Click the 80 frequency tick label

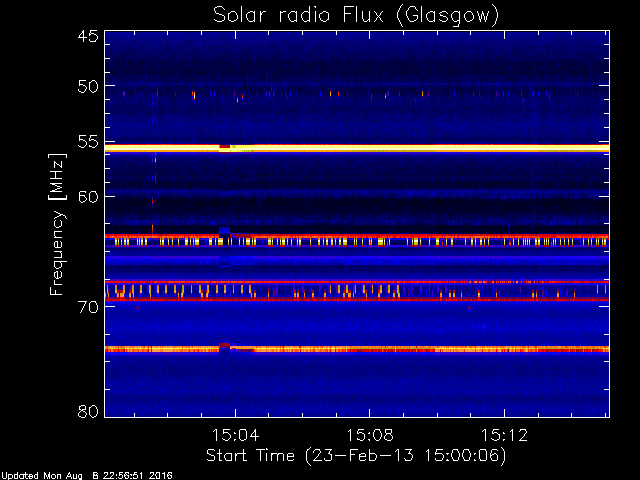click(88, 411)
